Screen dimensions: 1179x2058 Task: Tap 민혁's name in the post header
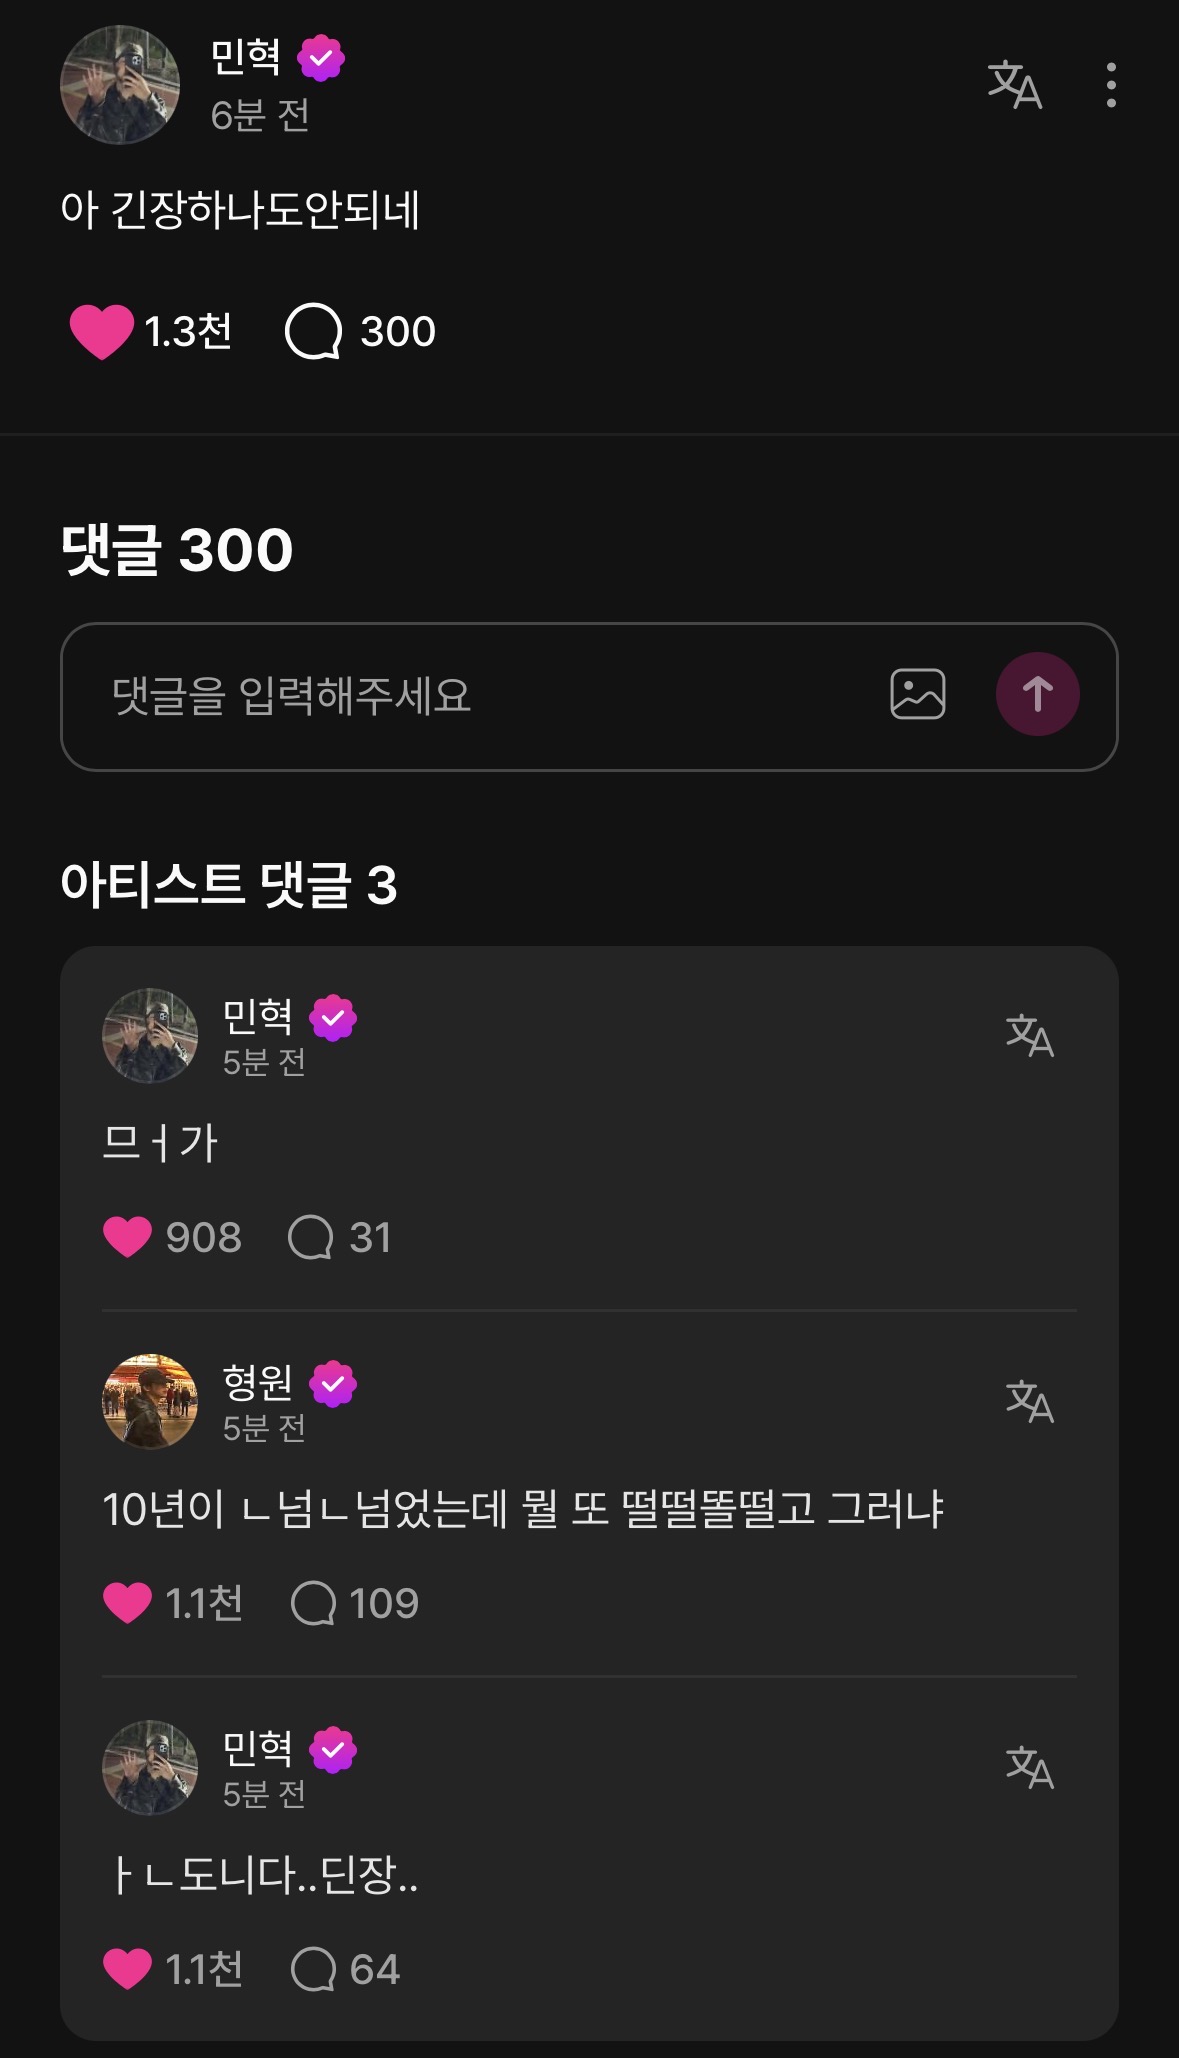[x=246, y=57]
